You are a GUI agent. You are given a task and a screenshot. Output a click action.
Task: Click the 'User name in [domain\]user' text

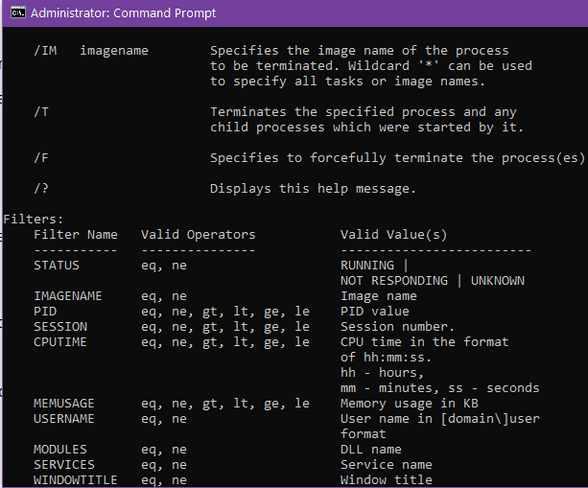[440, 419]
